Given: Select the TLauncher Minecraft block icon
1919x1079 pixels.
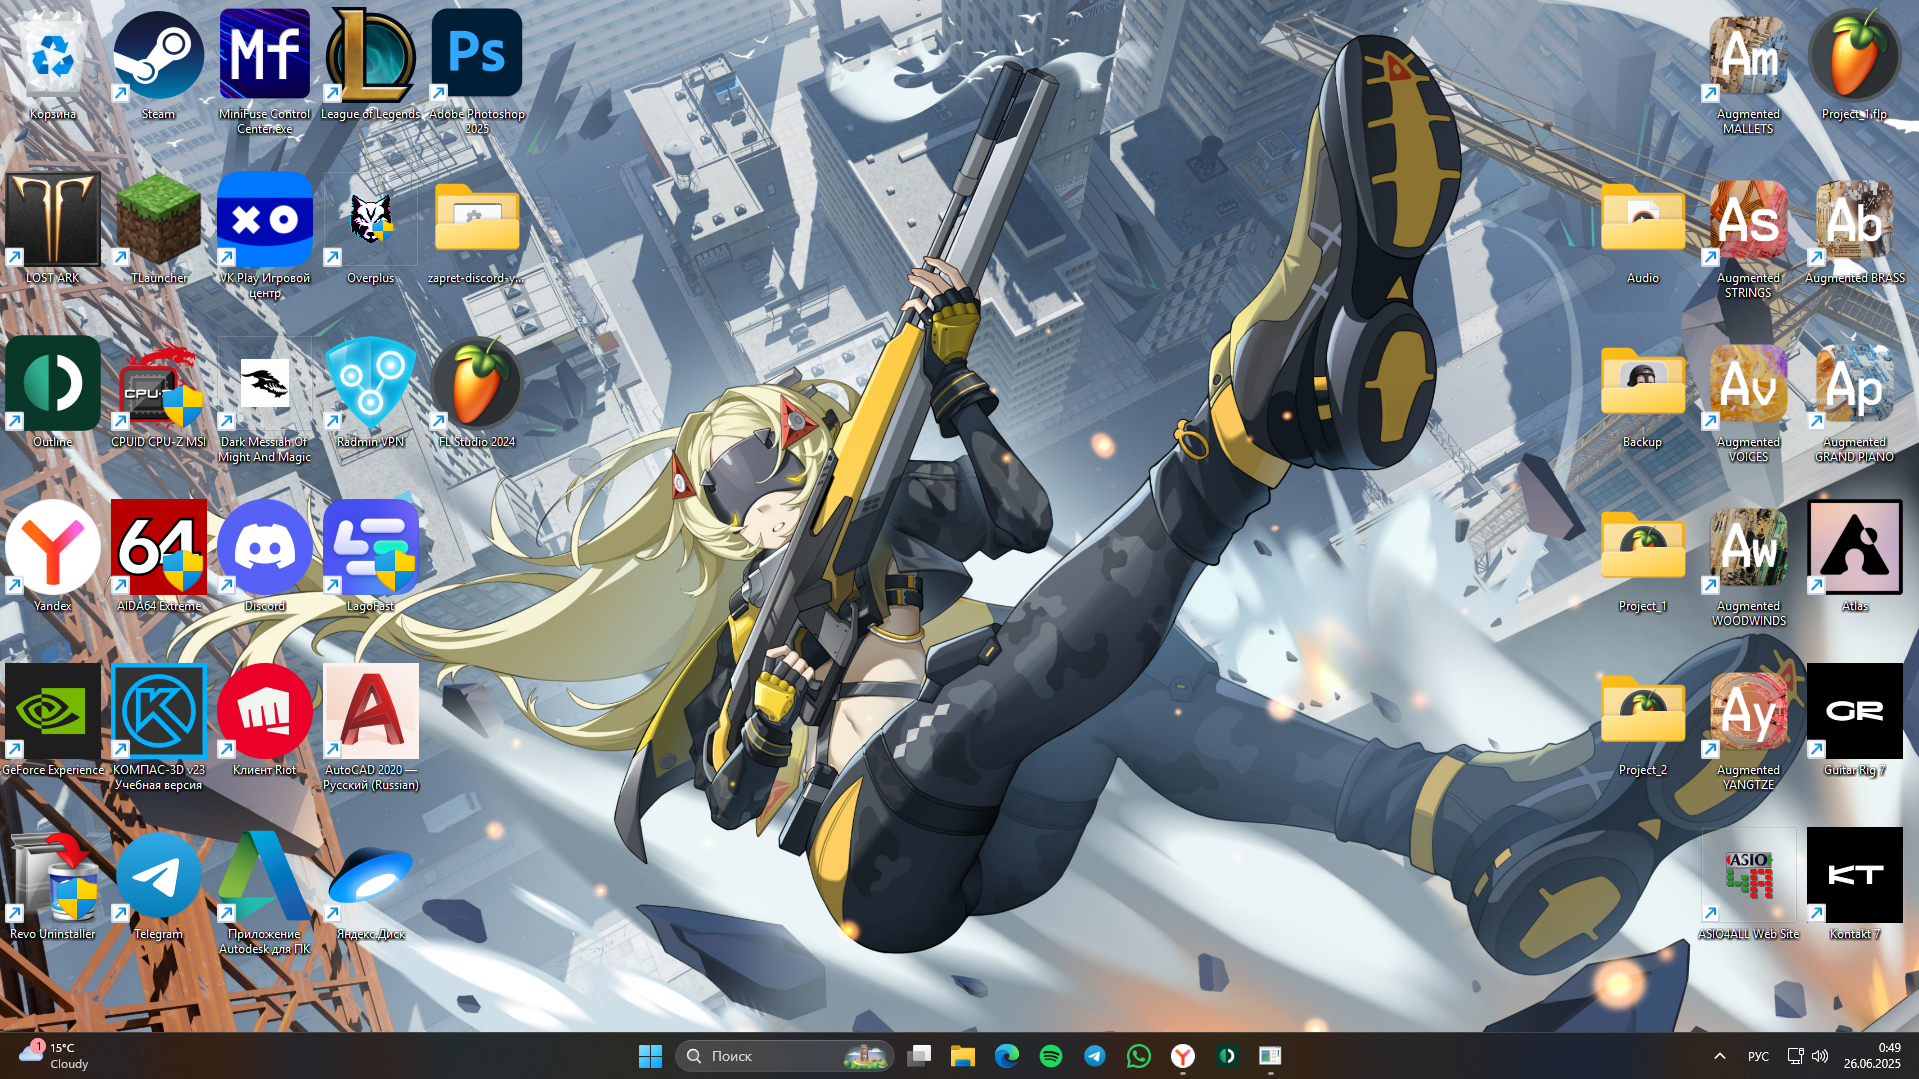Looking at the screenshot, I should 158,229.
